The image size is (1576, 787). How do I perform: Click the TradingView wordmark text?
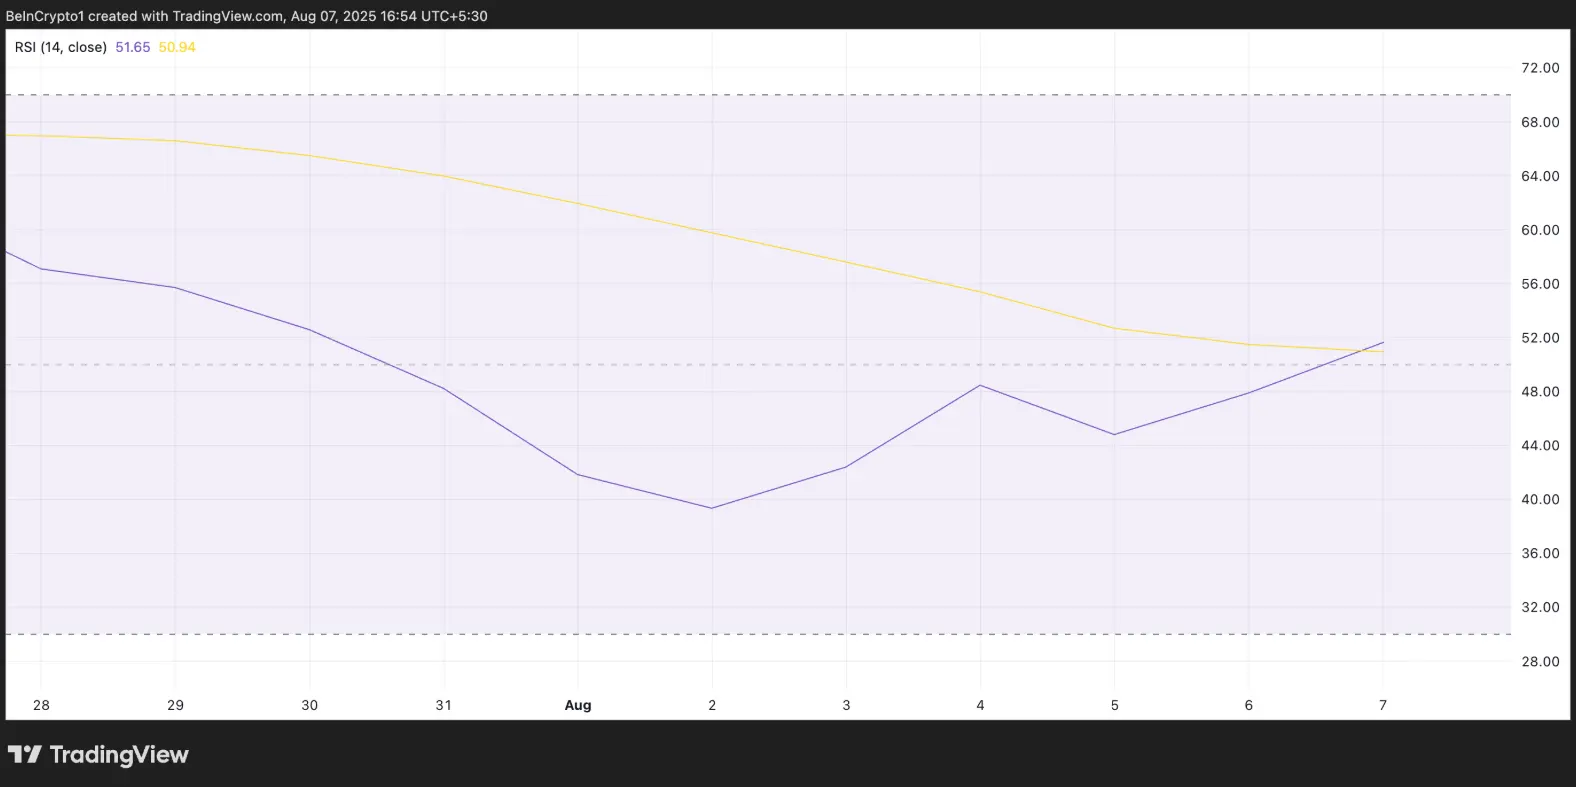(x=119, y=754)
